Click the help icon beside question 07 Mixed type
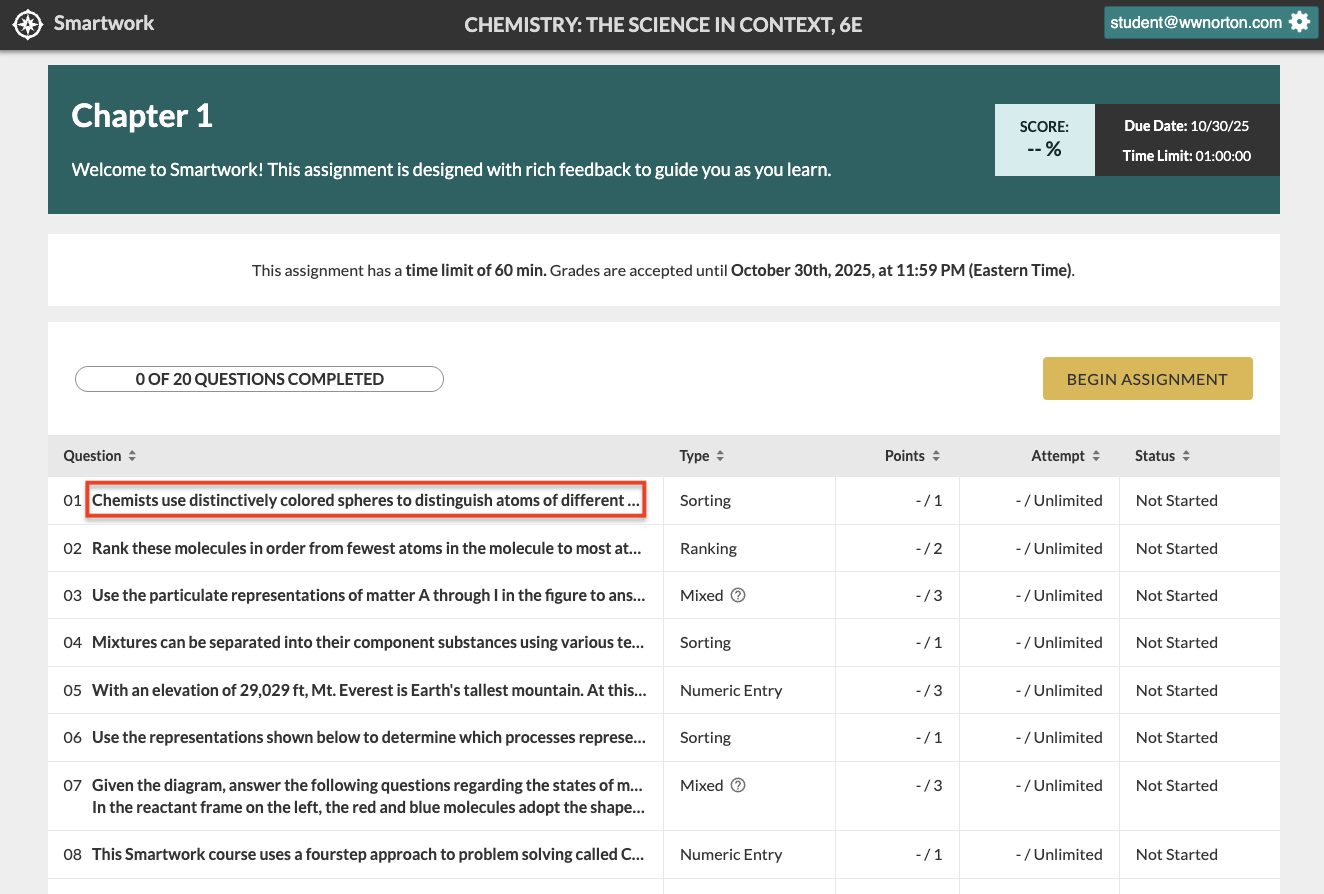 [x=738, y=785]
